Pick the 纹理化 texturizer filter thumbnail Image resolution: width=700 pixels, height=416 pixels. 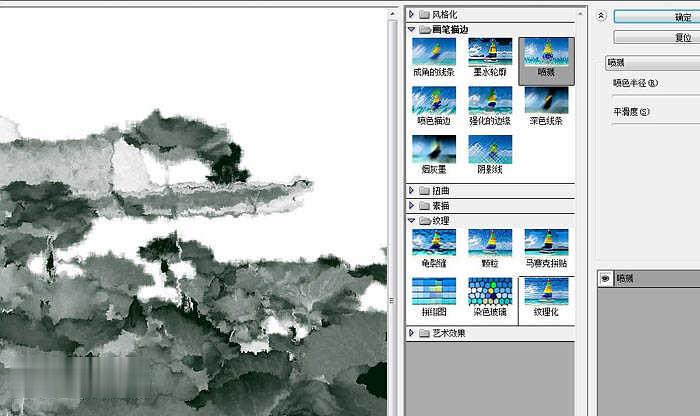click(546, 292)
